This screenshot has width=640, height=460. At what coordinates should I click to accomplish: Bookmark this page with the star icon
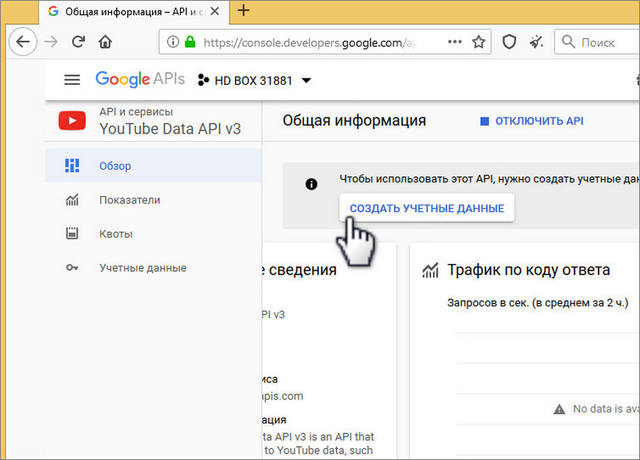point(478,42)
